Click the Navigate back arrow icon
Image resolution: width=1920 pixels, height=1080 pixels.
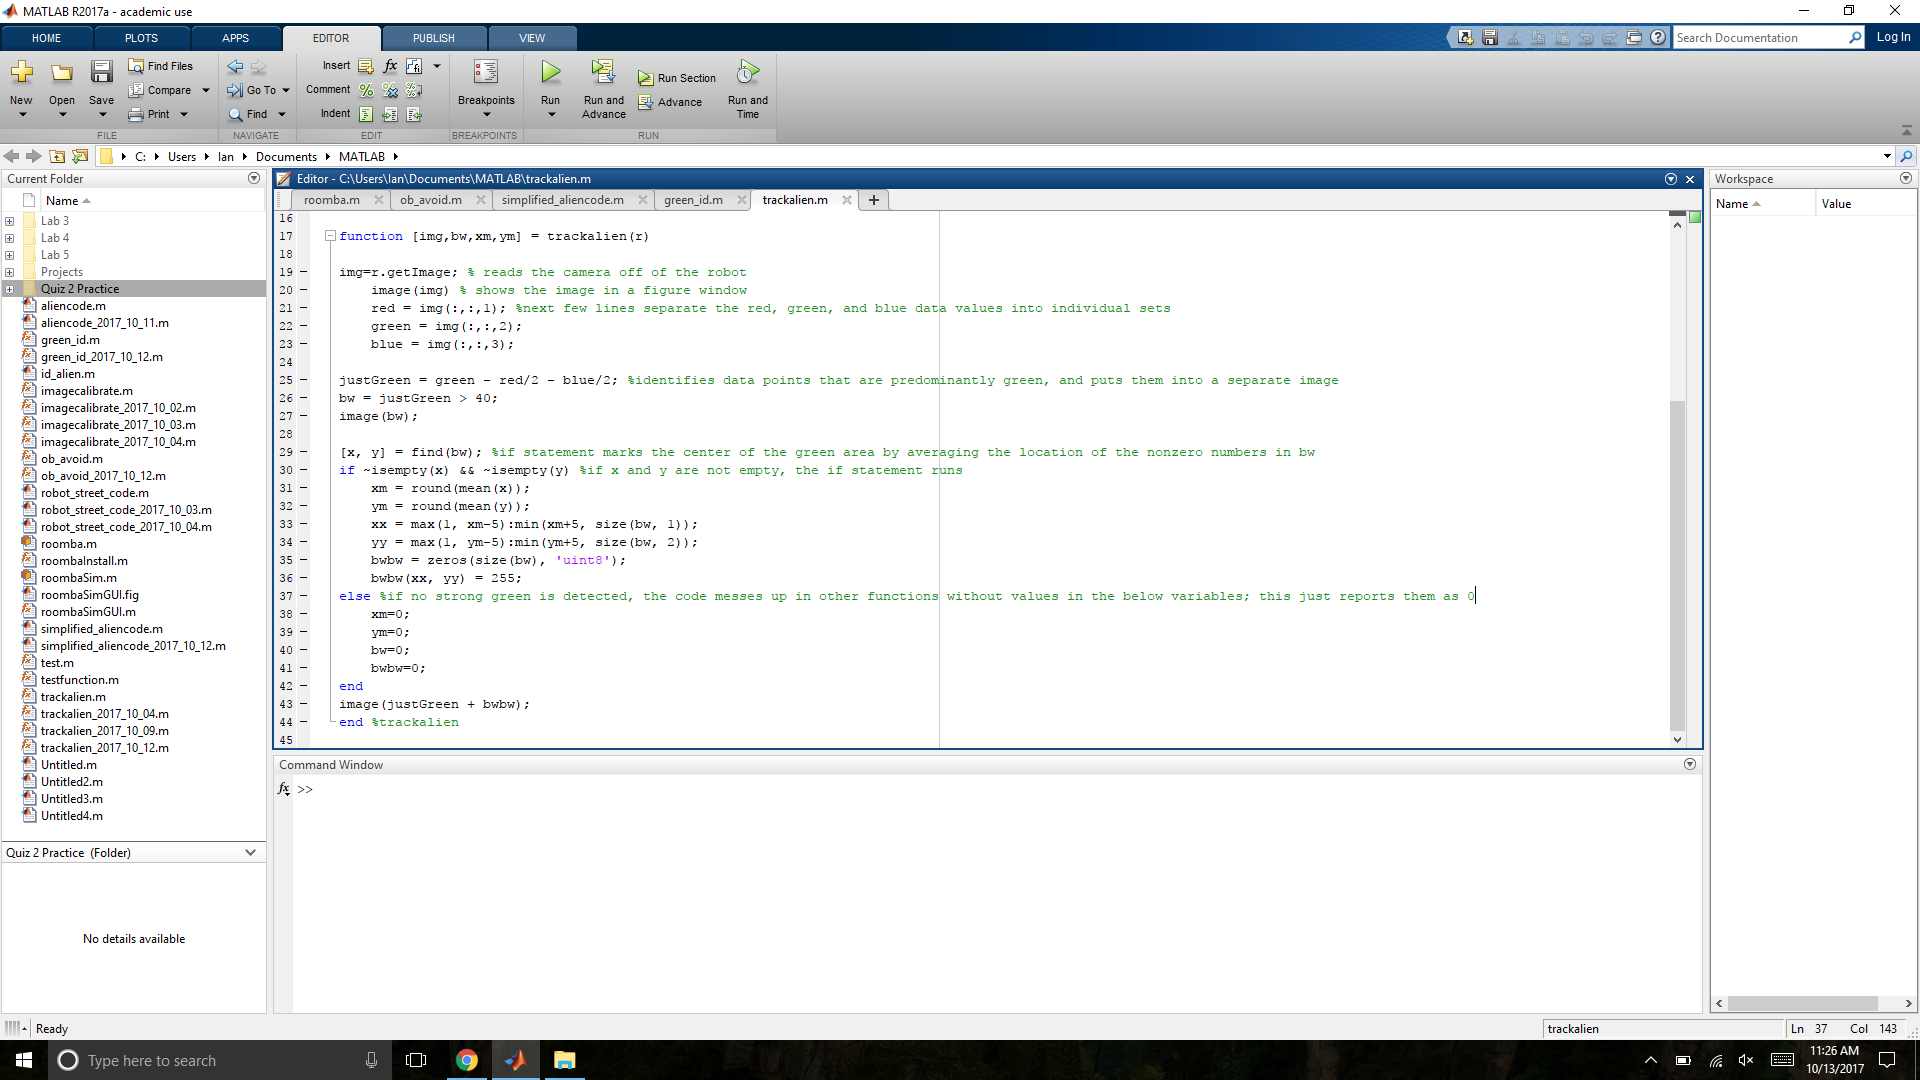click(x=12, y=156)
